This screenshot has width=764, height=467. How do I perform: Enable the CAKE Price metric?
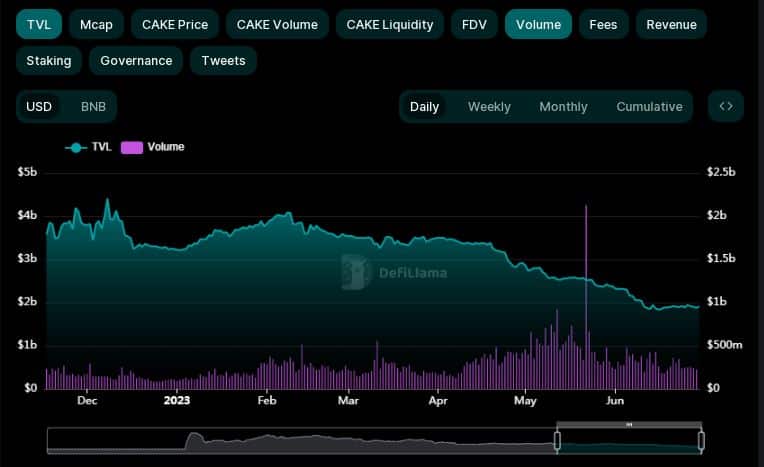[175, 24]
